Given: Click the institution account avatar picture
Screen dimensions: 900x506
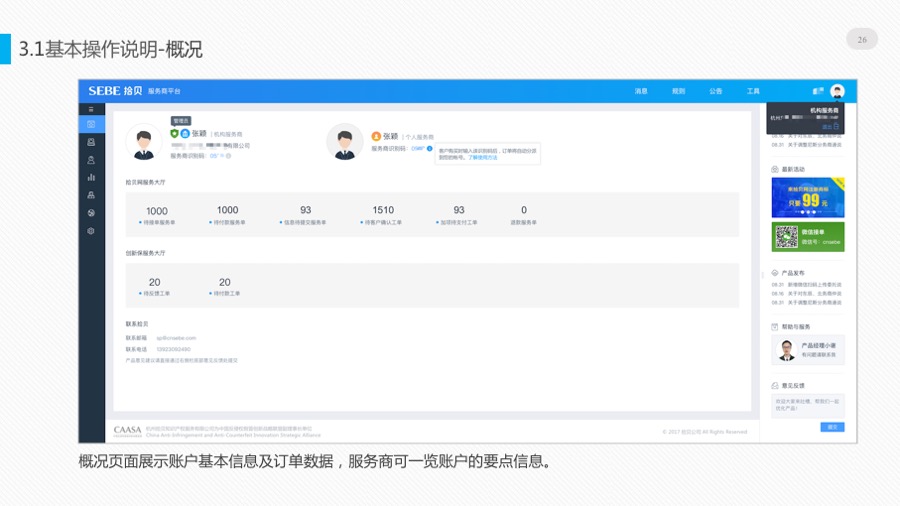Looking at the screenshot, I should tap(143, 142).
